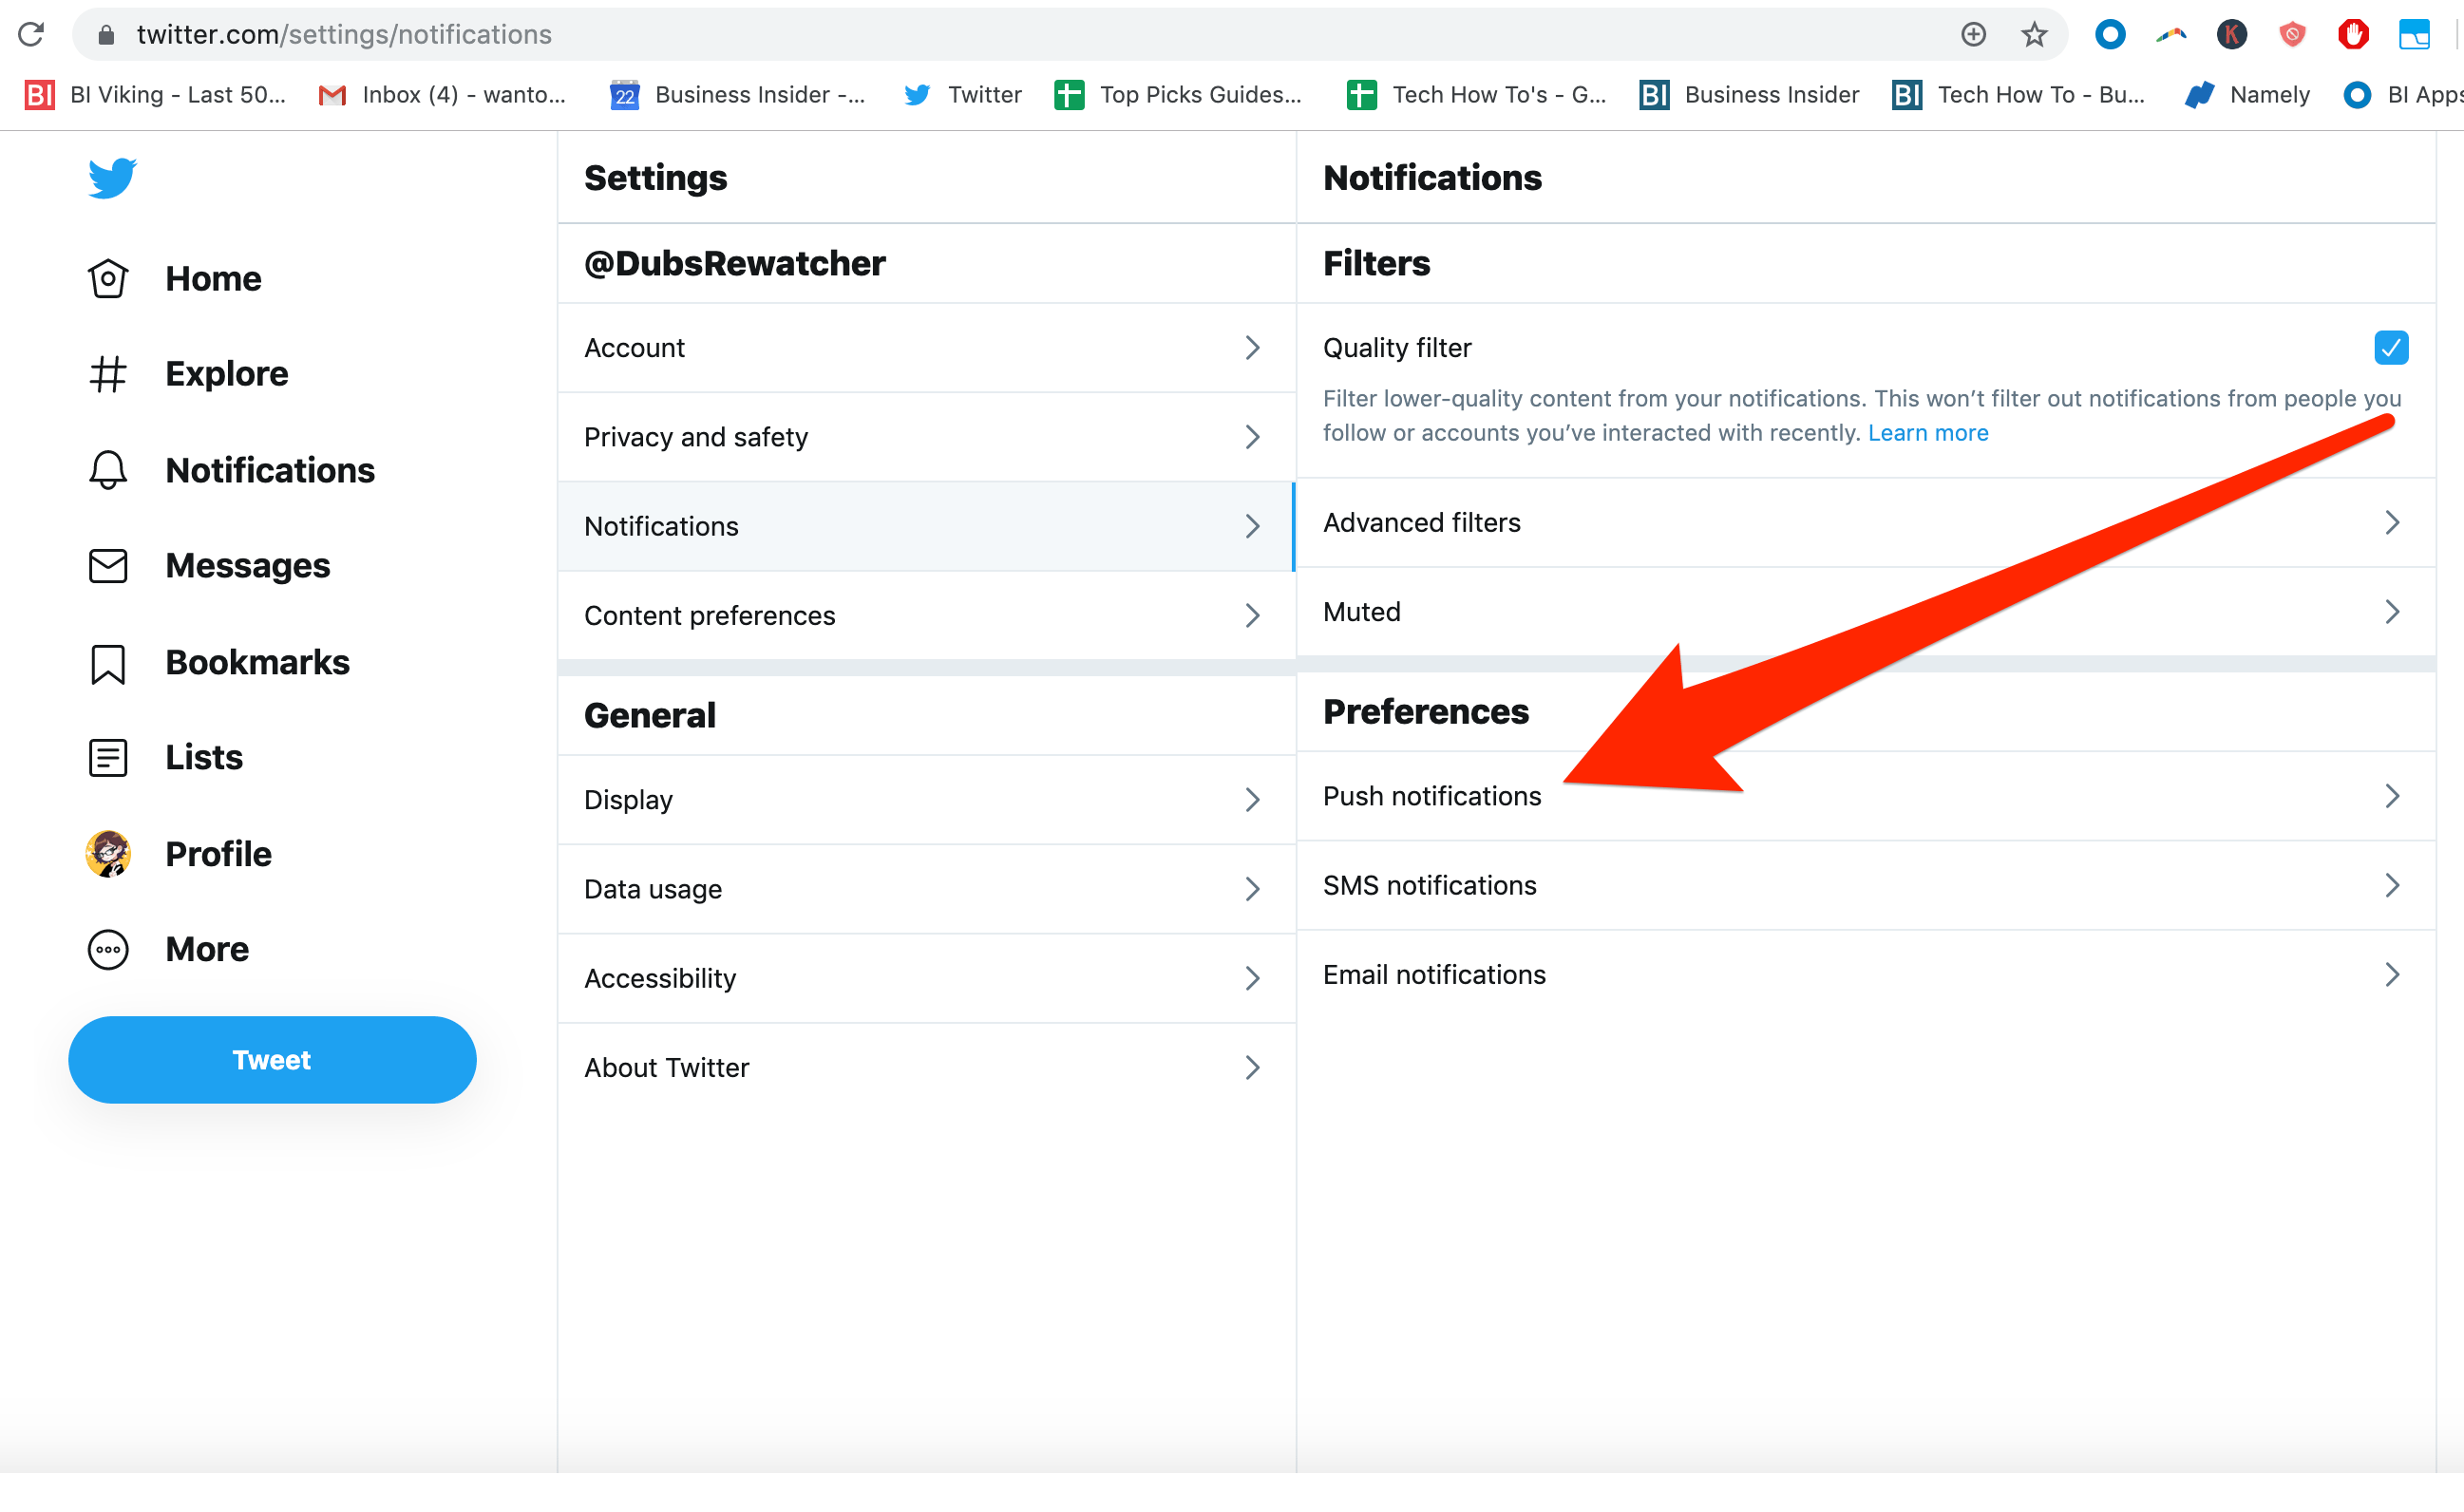Uncheck the Quality filter checkbox
The image size is (2464, 1512).
[x=2390, y=348]
